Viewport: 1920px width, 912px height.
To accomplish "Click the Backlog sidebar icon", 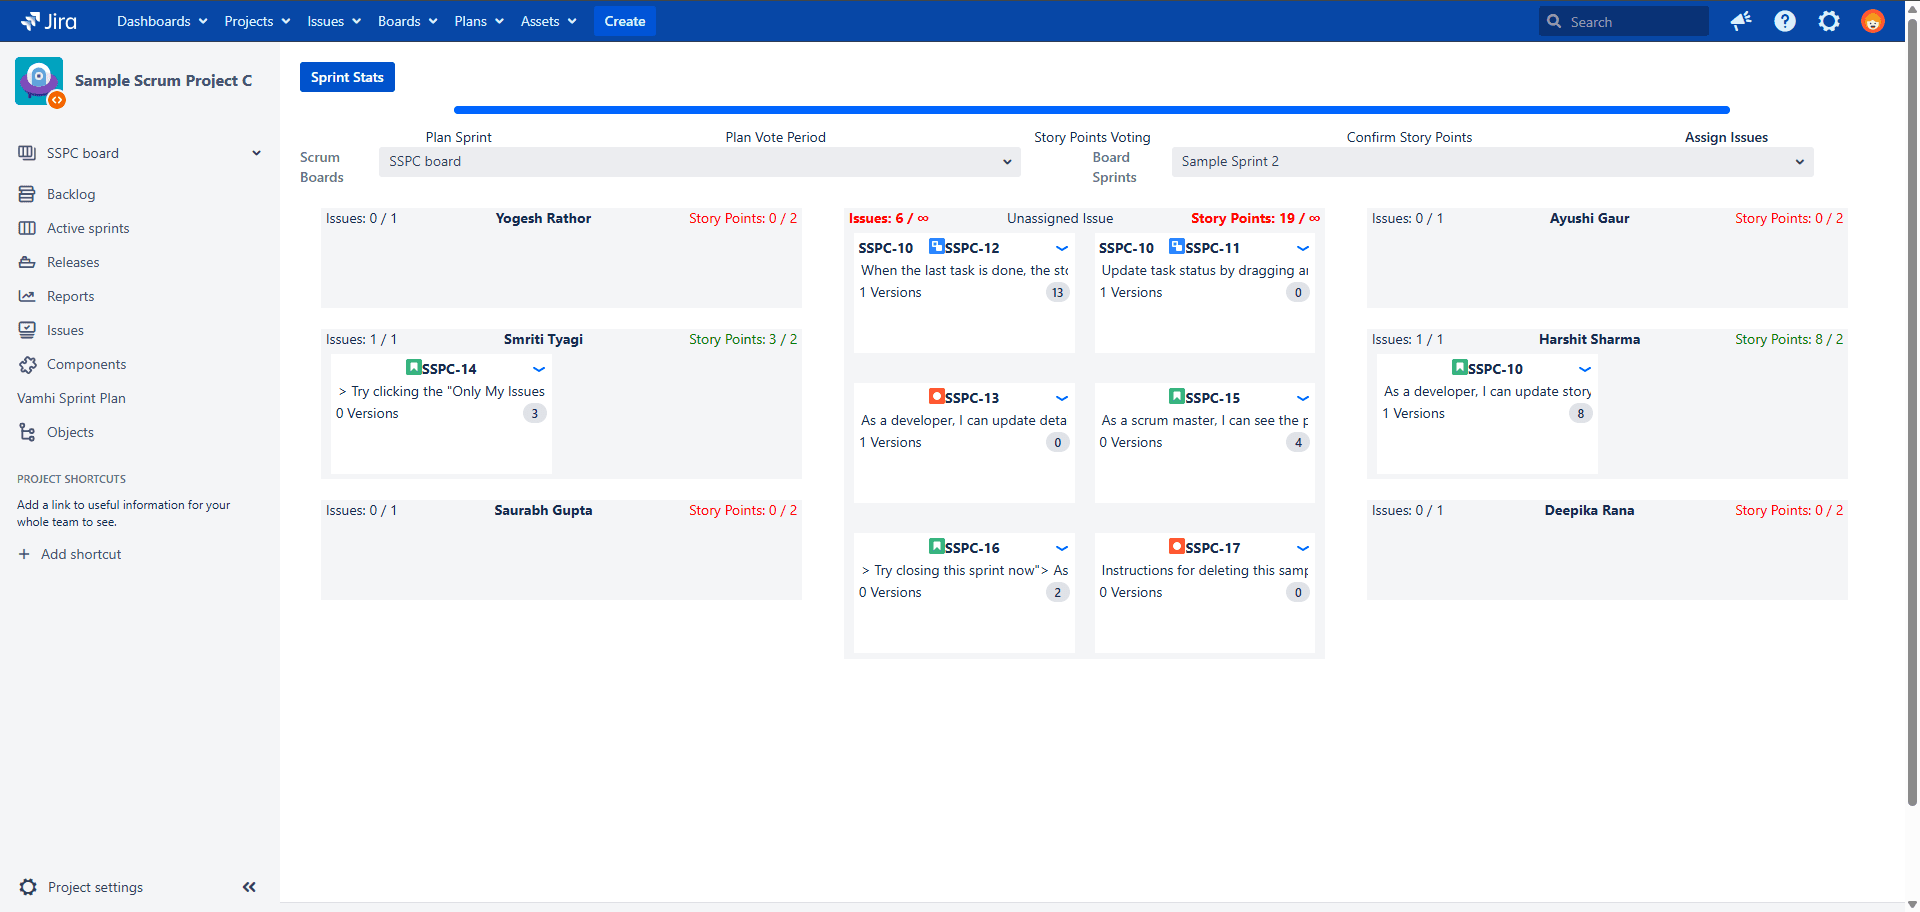I will (x=27, y=194).
